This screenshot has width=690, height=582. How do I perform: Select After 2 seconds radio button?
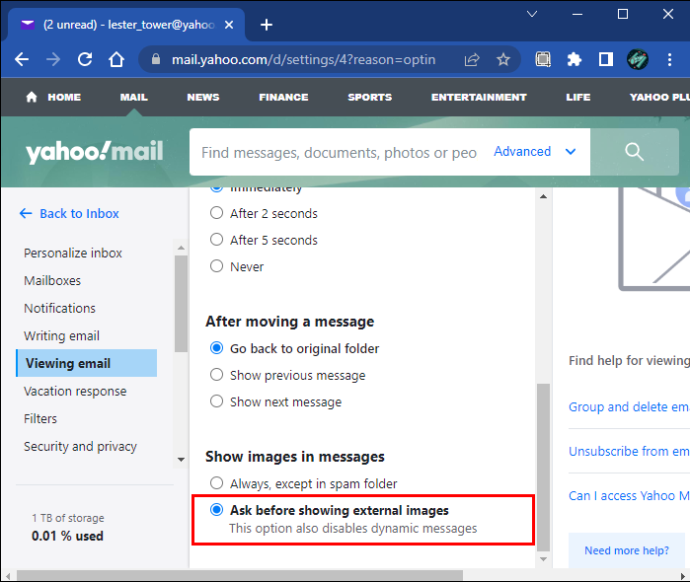[x=216, y=213]
